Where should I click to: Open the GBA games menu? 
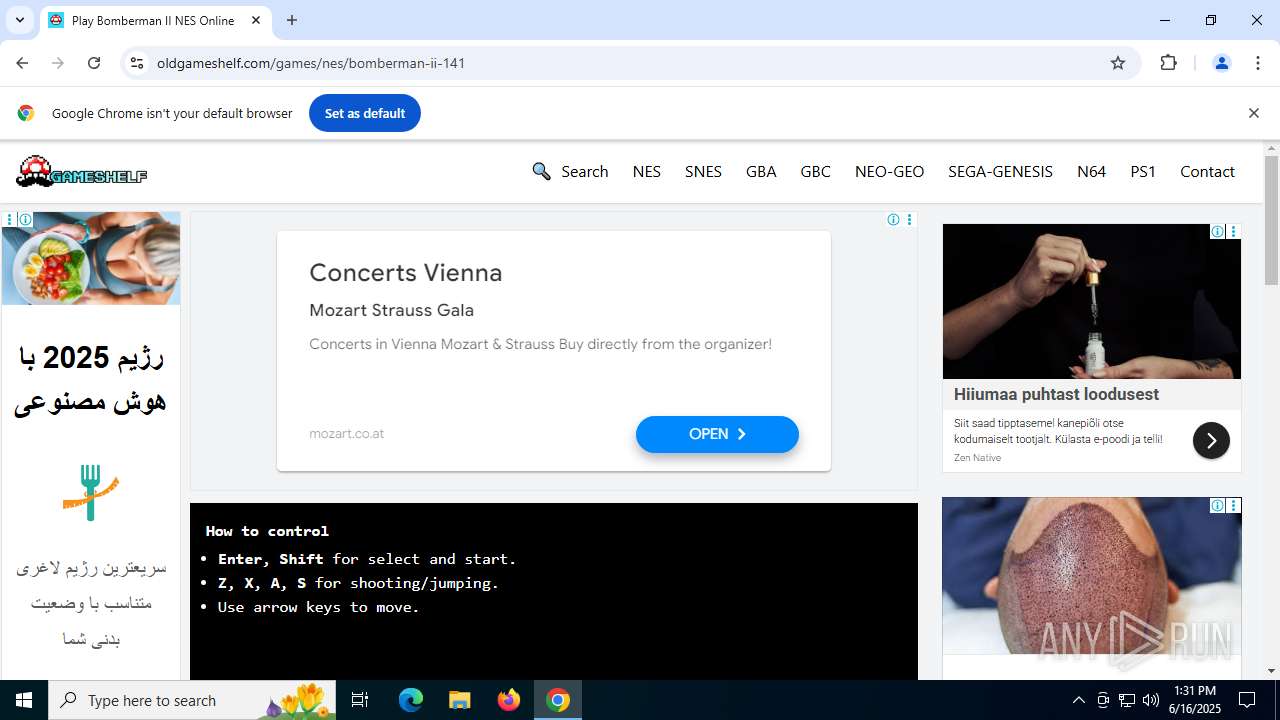(761, 171)
